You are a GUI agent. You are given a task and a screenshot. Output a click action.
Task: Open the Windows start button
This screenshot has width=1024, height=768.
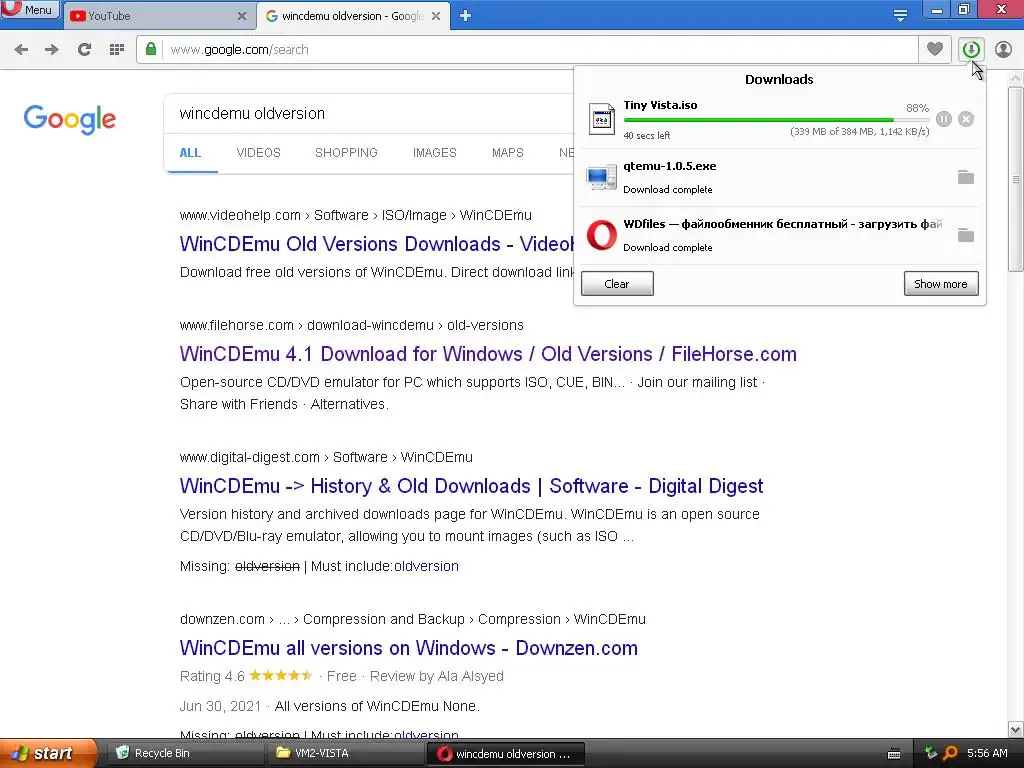(48, 753)
